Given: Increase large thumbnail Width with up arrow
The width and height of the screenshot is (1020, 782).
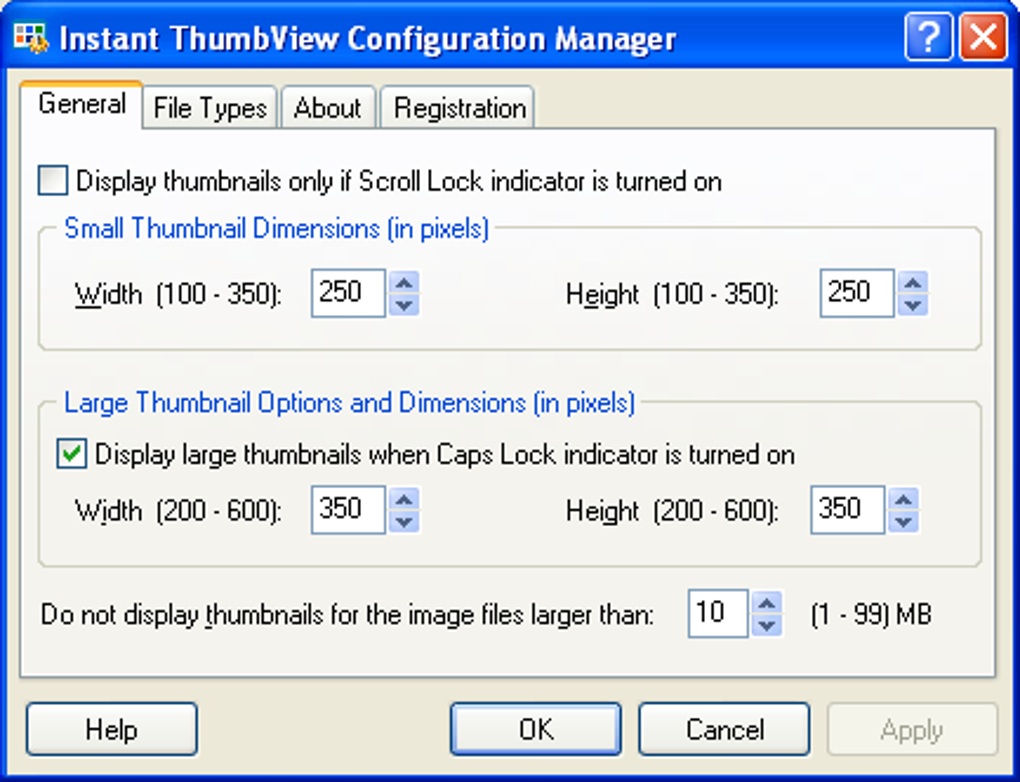Looking at the screenshot, I should click(x=403, y=499).
